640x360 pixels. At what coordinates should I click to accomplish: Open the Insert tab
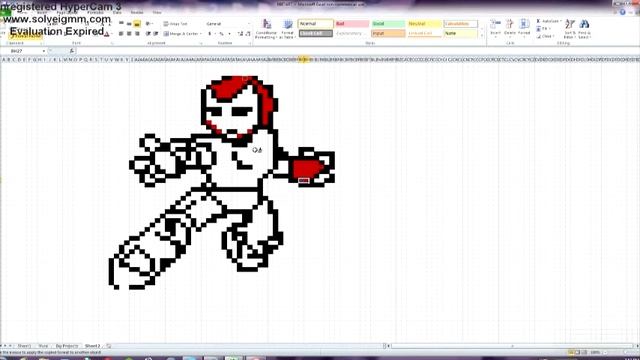pos(41,13)
